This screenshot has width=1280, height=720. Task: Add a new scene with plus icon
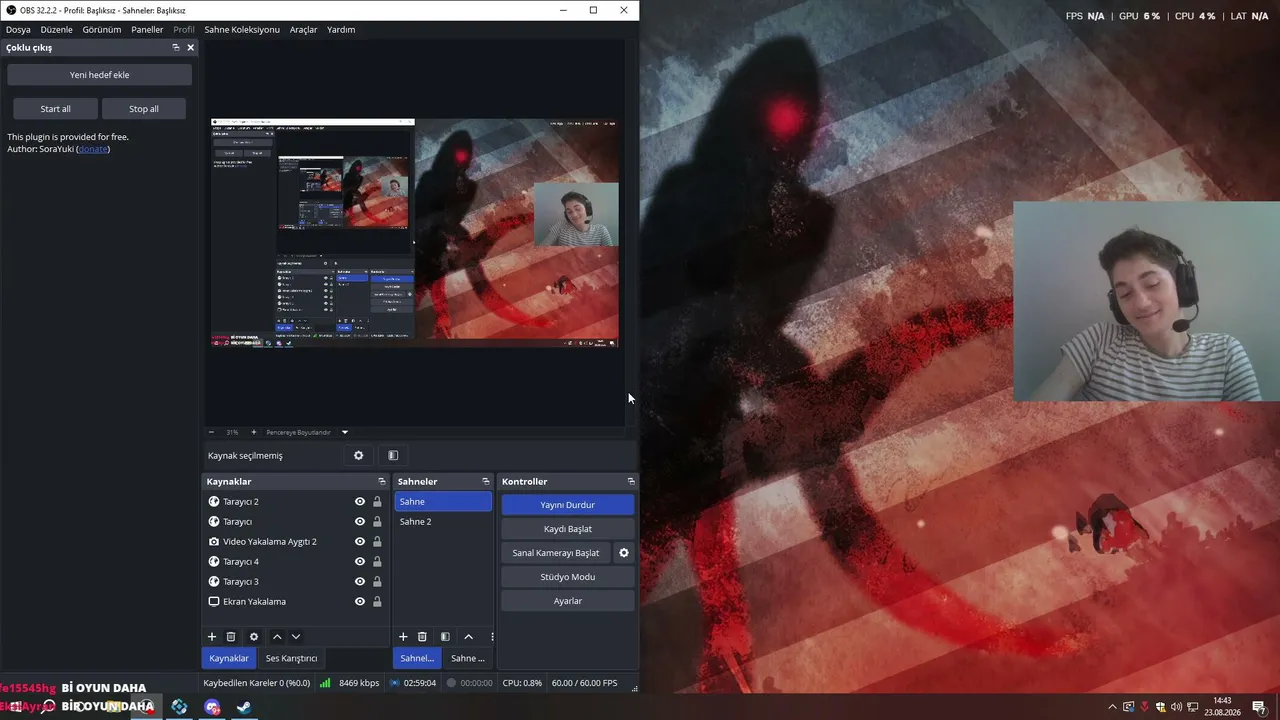point(403,637)
